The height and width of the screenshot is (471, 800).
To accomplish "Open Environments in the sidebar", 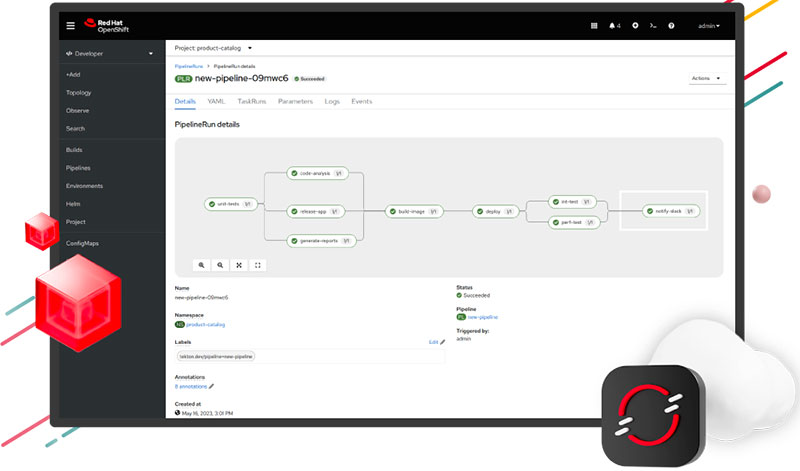I will tap(84, 186).
